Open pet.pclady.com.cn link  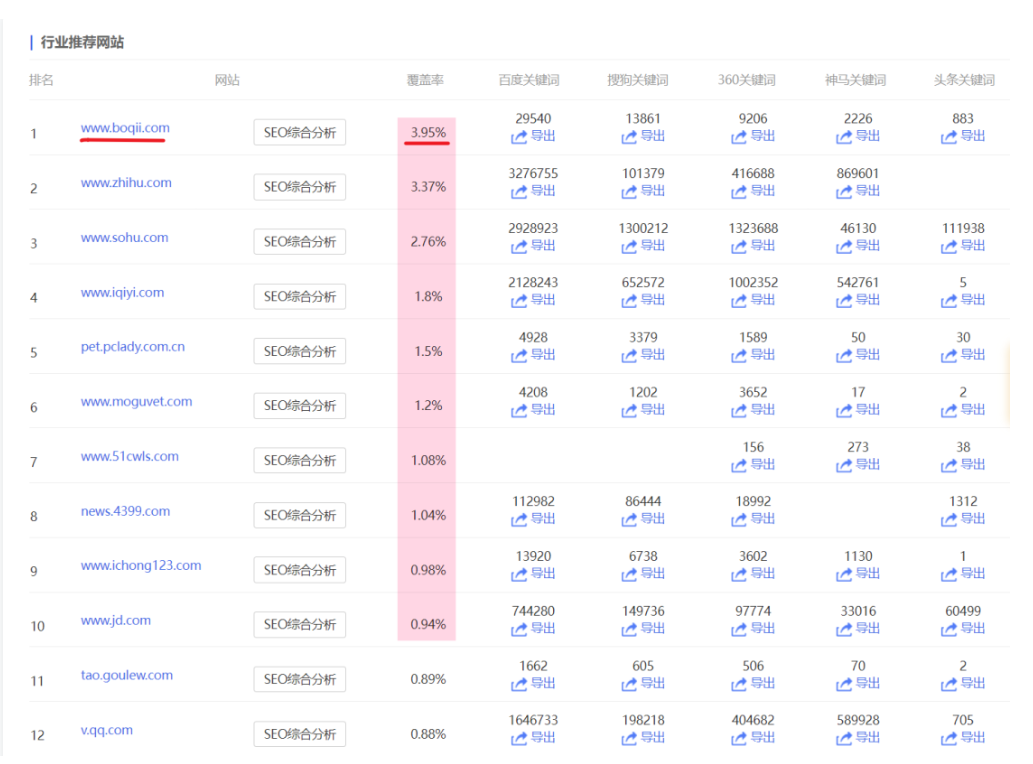click(132, 346)
